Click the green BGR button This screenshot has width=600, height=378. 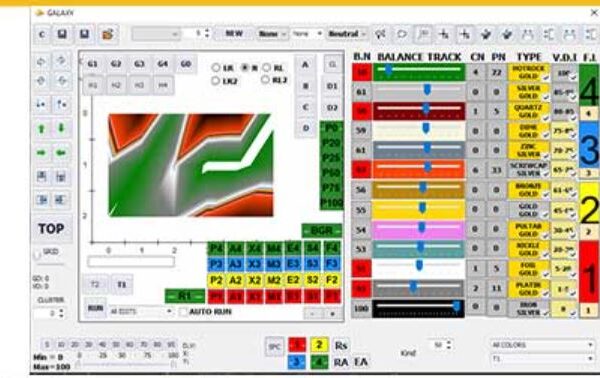(321, 231)
